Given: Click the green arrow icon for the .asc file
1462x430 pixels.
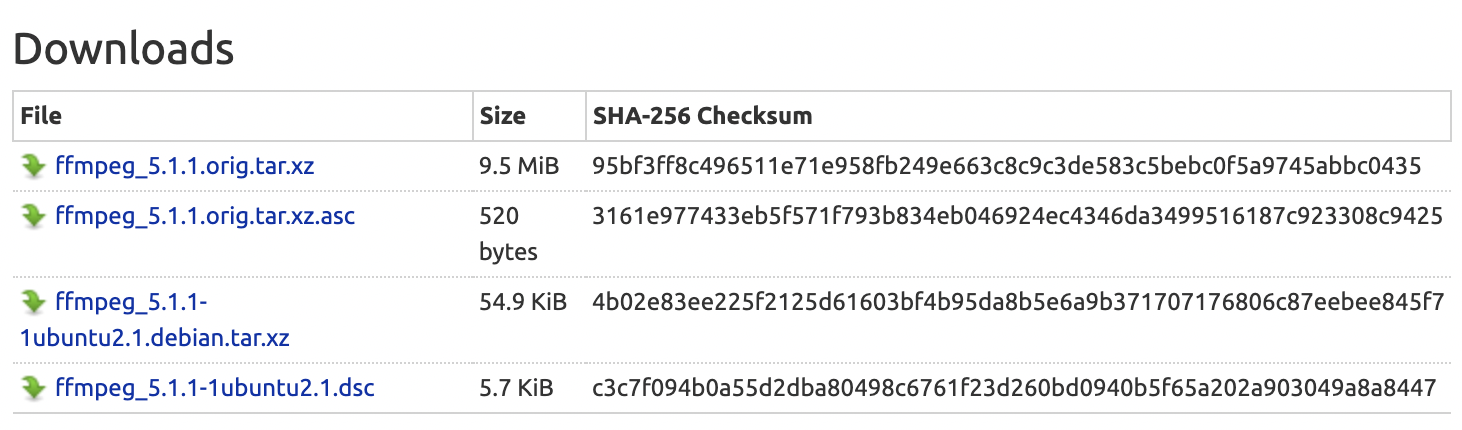Looking at the screenshot, I should click(x=34, y=216).
